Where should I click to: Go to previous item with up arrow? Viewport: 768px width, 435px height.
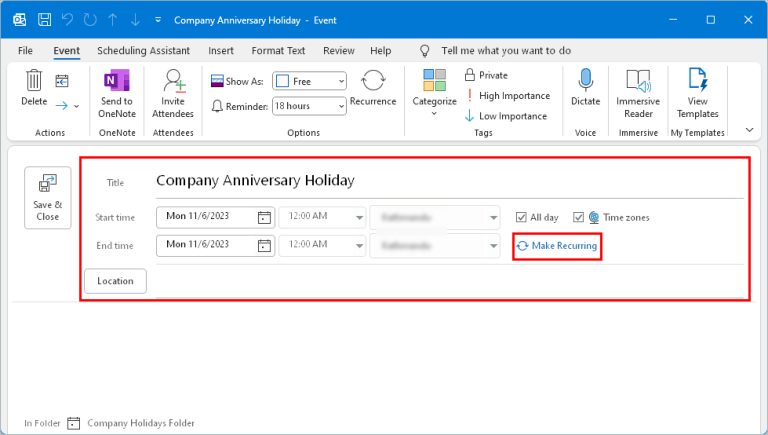(x=113, y=20)
